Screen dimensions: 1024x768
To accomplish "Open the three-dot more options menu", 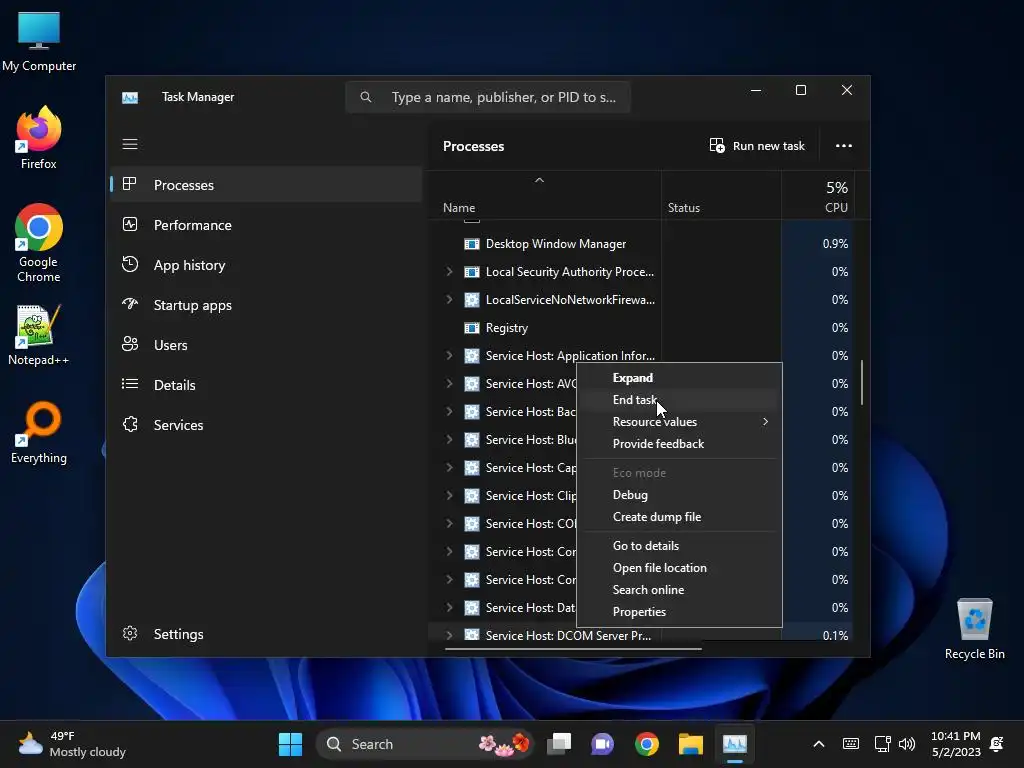I will pyautogui.click(x=844, y=146).
